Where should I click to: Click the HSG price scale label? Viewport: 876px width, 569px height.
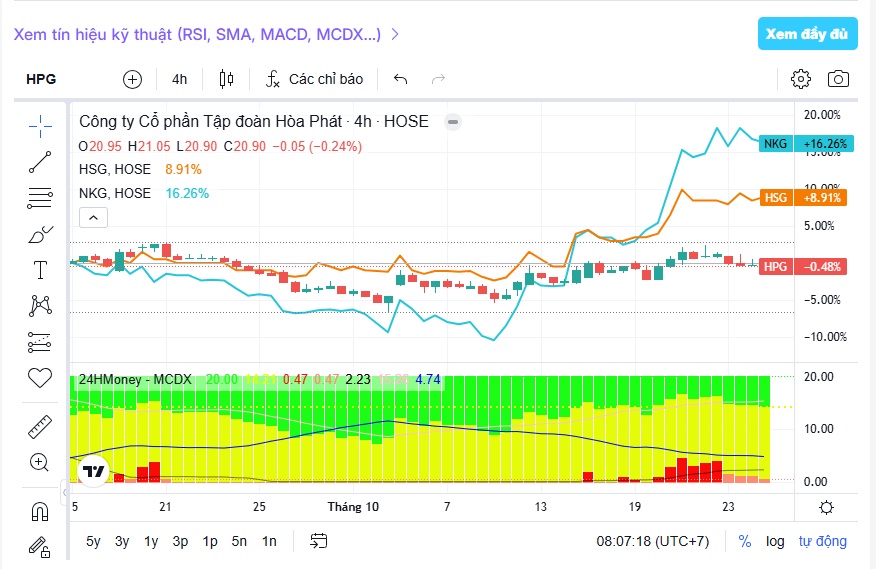(803, 198)
